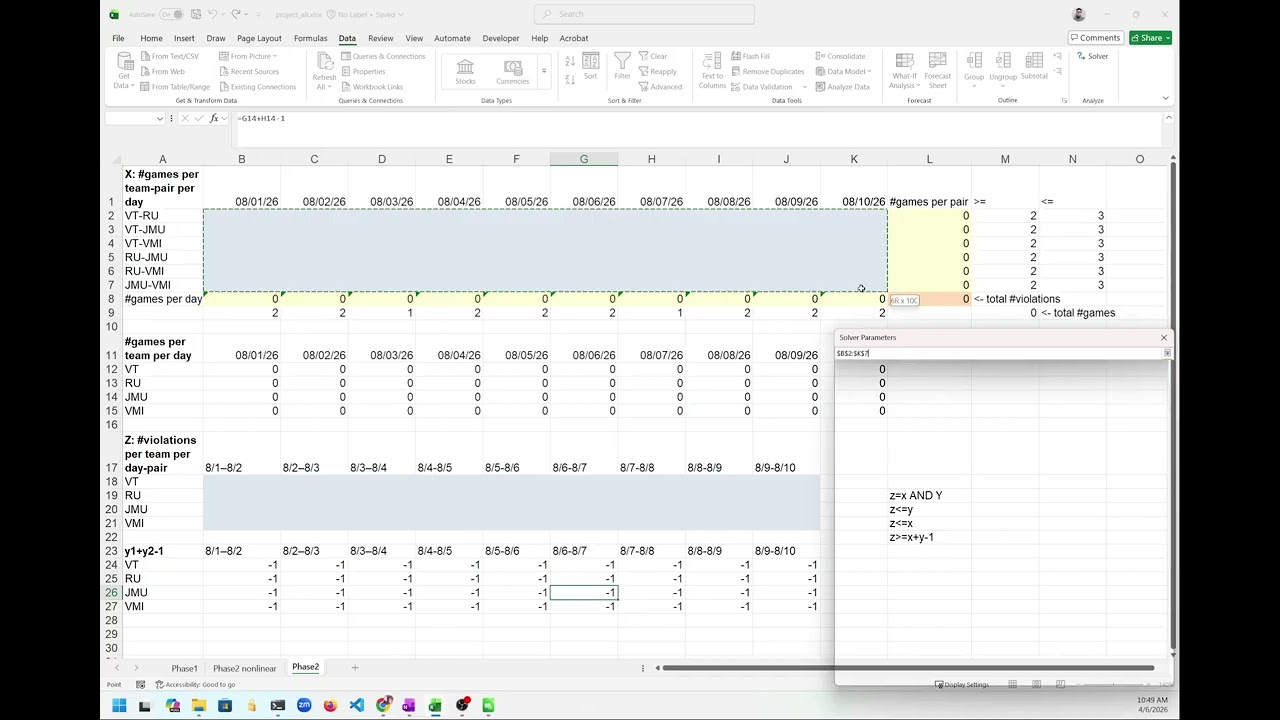The image size is (1280, 720).
Task: Collapse the Solver range selector
Action: click(1166, 353)
